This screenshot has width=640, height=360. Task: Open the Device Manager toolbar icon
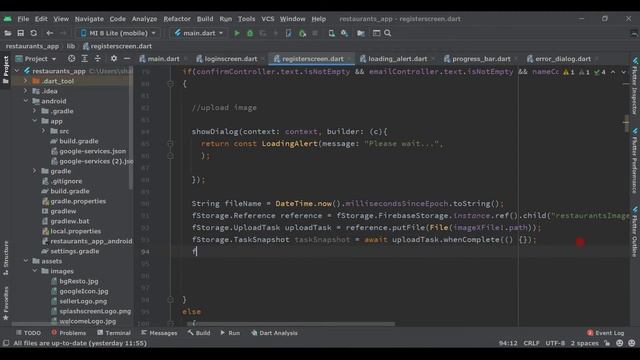coord(331,33)
